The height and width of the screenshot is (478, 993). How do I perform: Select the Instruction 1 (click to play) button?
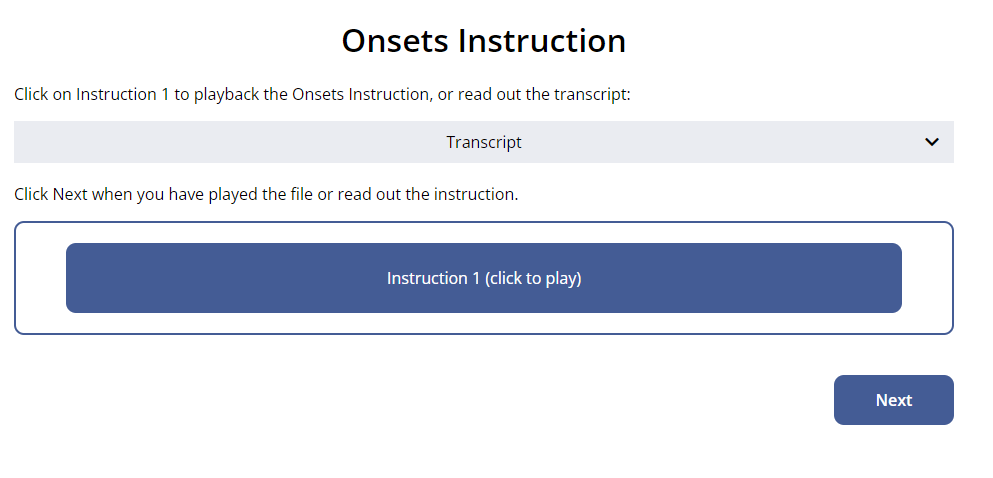click(484, 278)
